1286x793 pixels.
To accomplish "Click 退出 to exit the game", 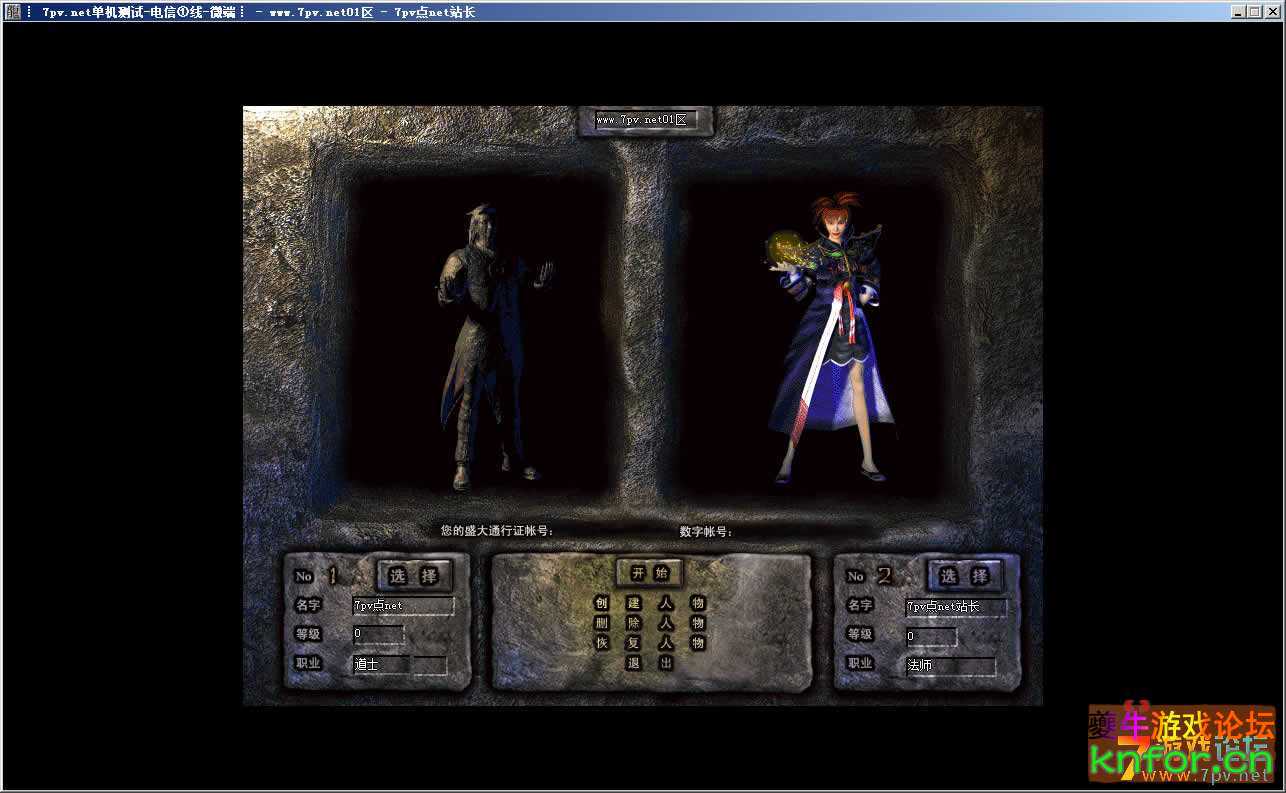I will tap(649, 663).
